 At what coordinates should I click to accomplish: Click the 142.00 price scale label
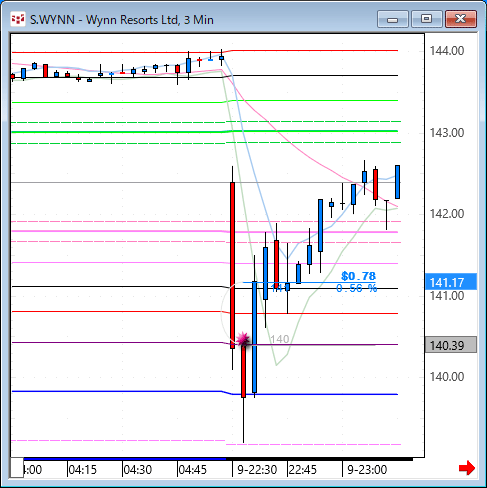click(447, 214)
